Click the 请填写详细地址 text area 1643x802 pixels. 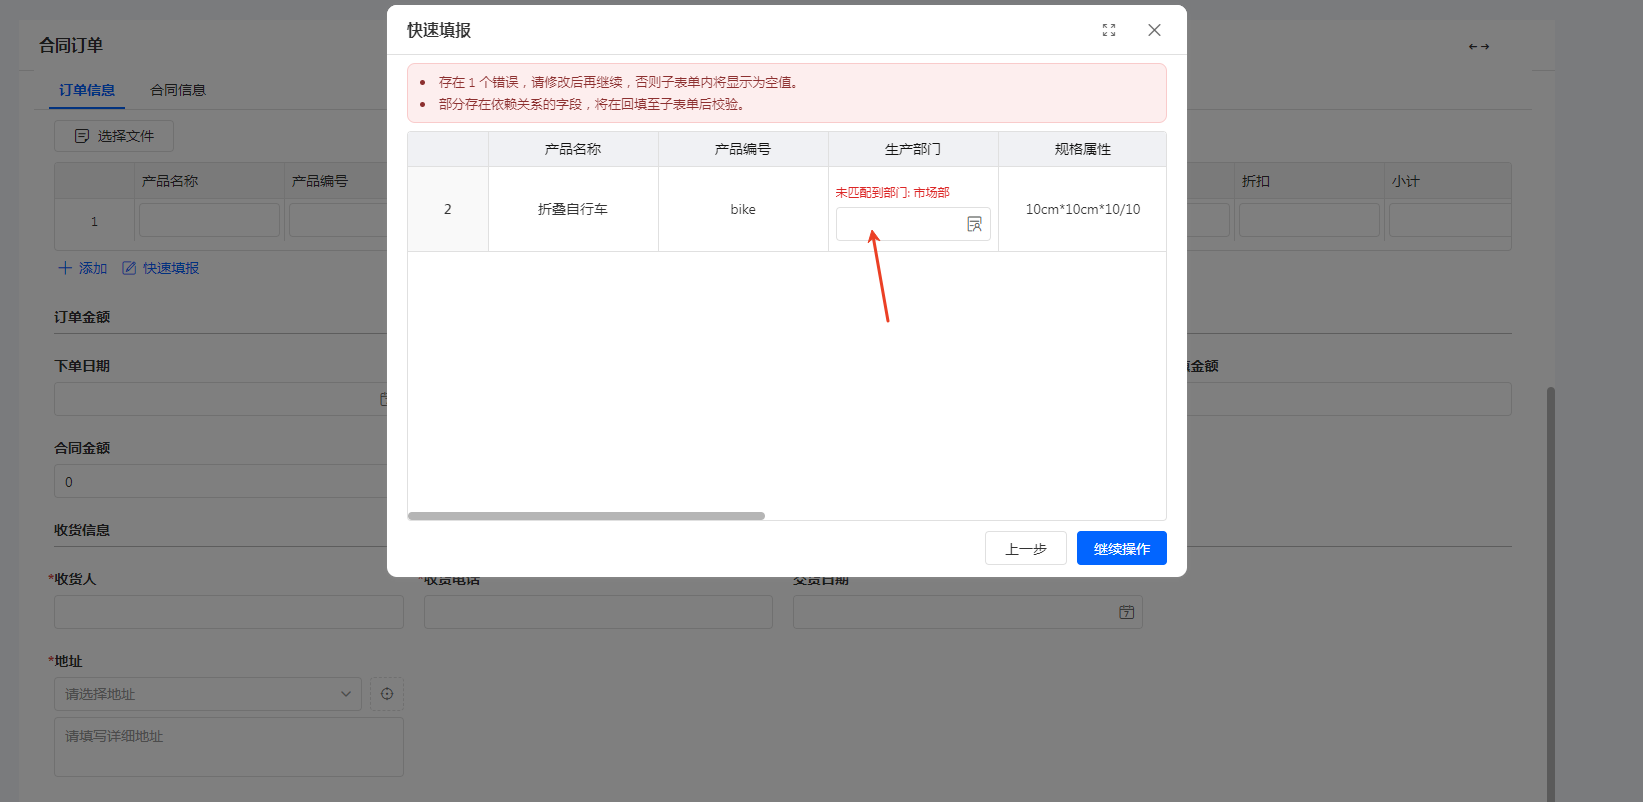point(228,746)
